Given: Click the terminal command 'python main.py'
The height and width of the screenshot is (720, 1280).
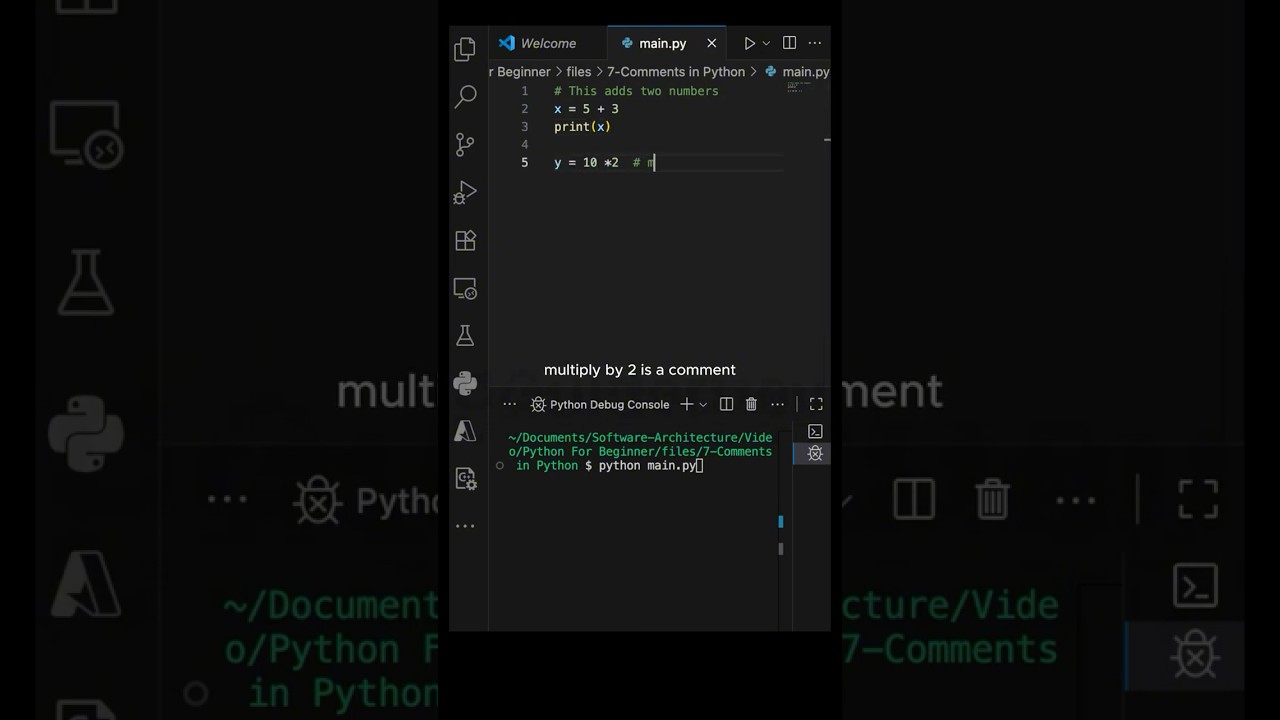Looking at the screenshot, I should pyautogui.click(x=647, y=466).
